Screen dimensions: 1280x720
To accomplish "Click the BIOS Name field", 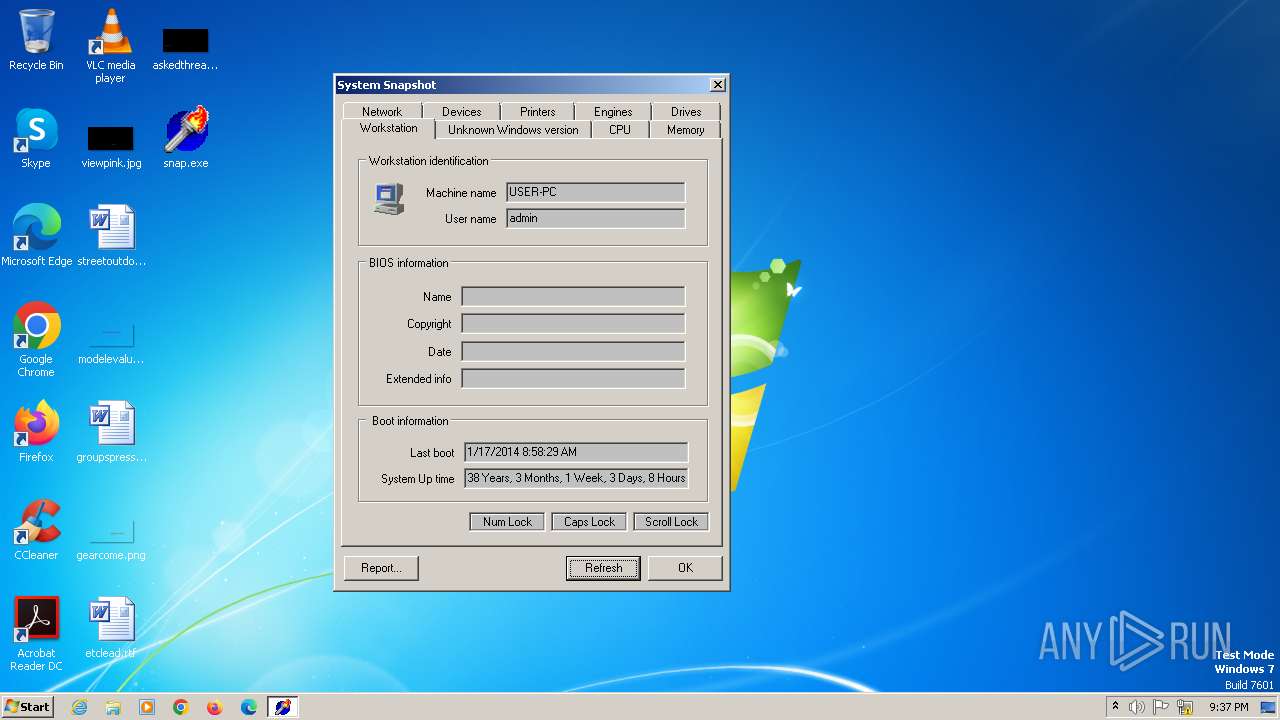I will pos(573,296).
